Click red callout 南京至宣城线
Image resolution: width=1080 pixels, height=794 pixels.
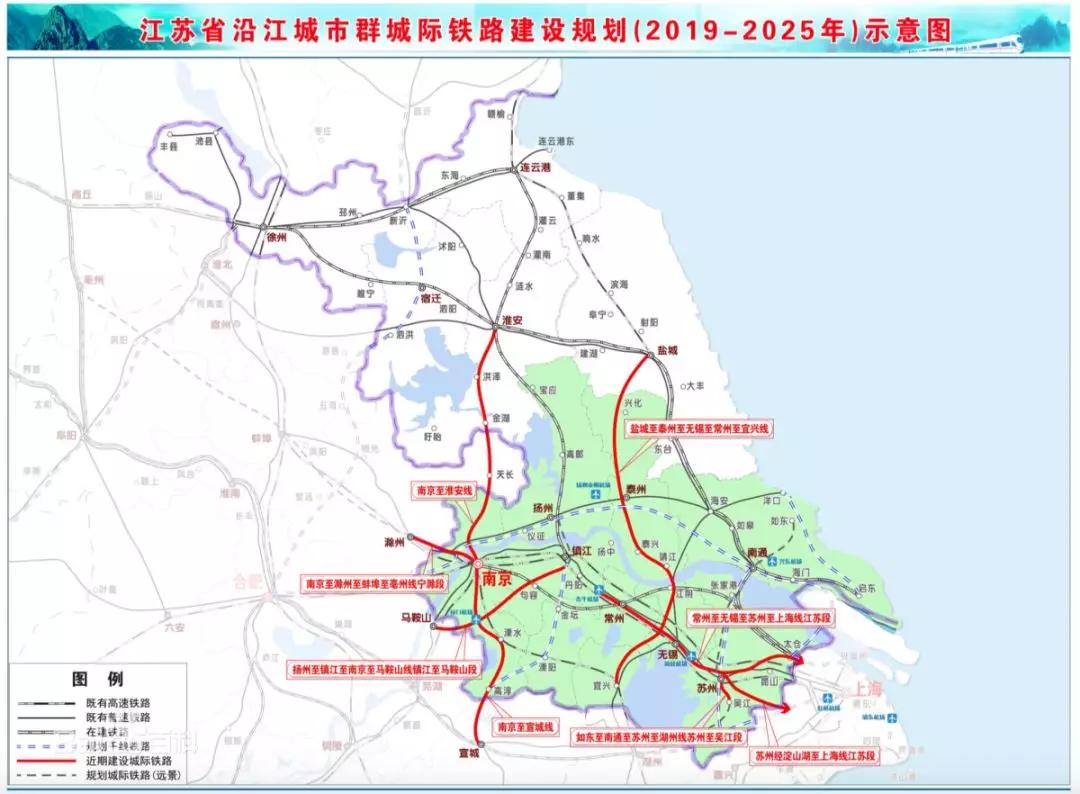pyautogui.click(x=526, y=727)
